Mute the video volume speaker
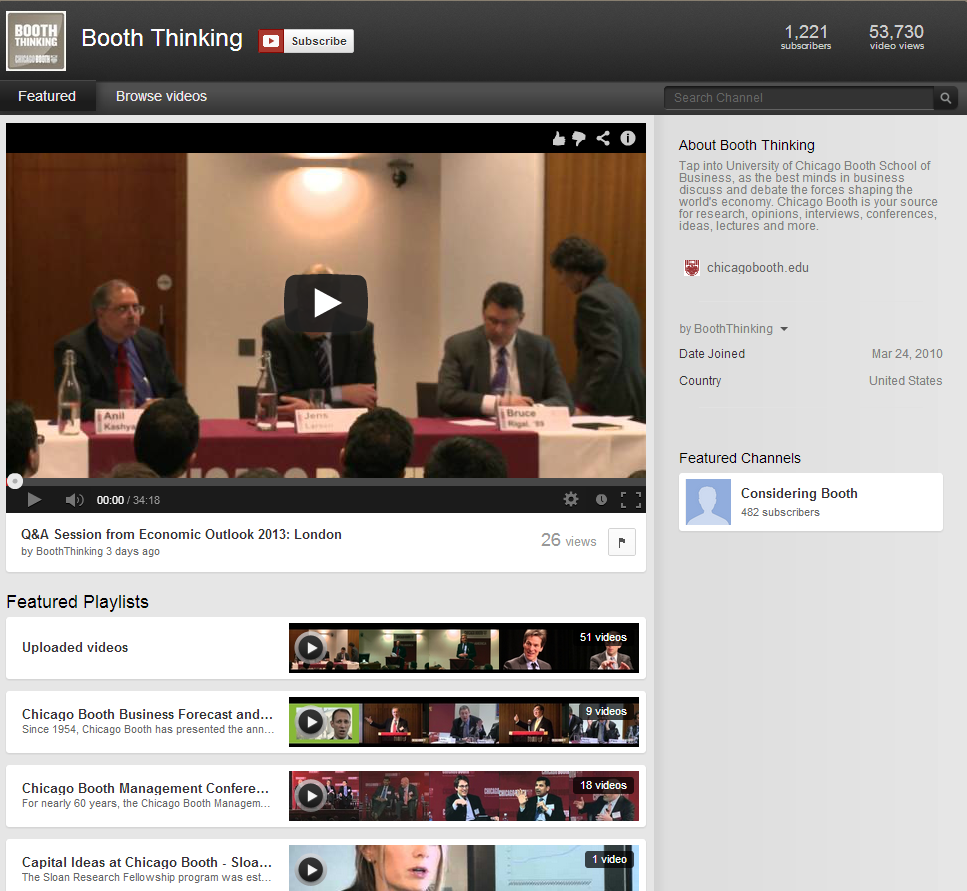The width and height of the screenshot is (967, 891). tap(75, 499)
